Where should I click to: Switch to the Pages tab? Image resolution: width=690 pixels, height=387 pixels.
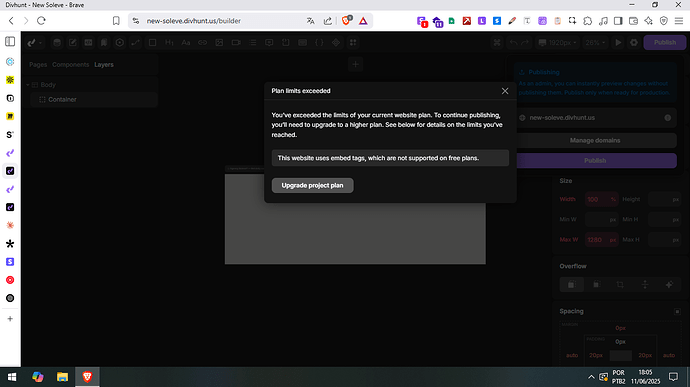[38, 65]
